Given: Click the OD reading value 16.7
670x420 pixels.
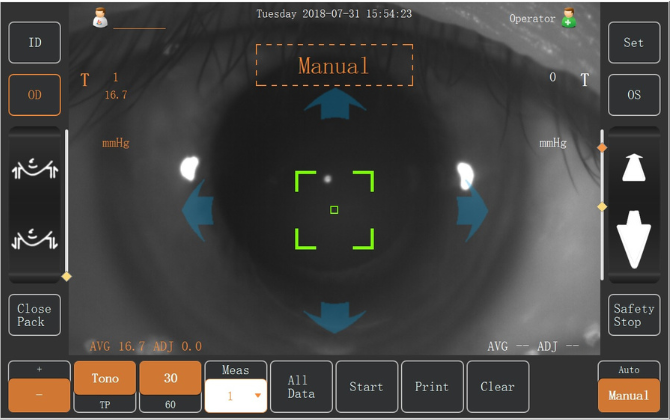Looking at the screenshot, I should [116, 95].
